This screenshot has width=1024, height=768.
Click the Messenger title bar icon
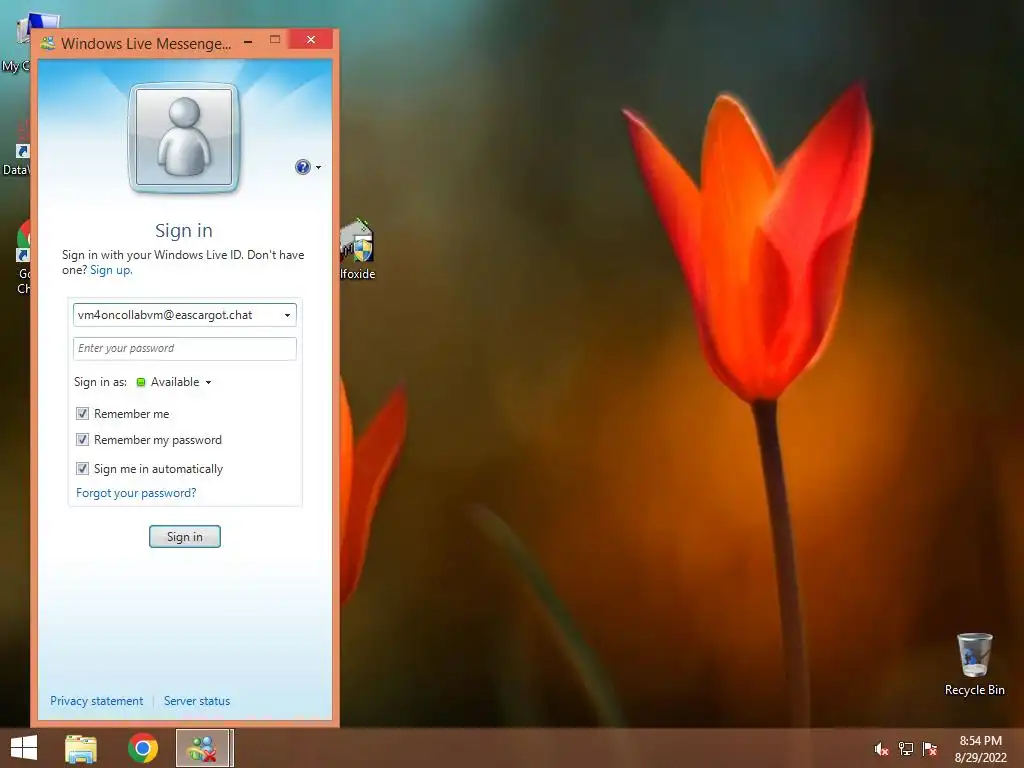[48, 44]
